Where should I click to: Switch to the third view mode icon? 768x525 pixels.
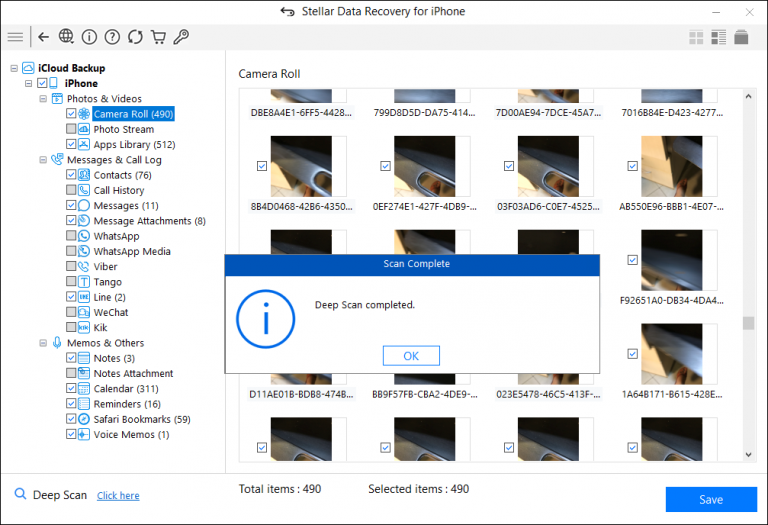(741, 37)
